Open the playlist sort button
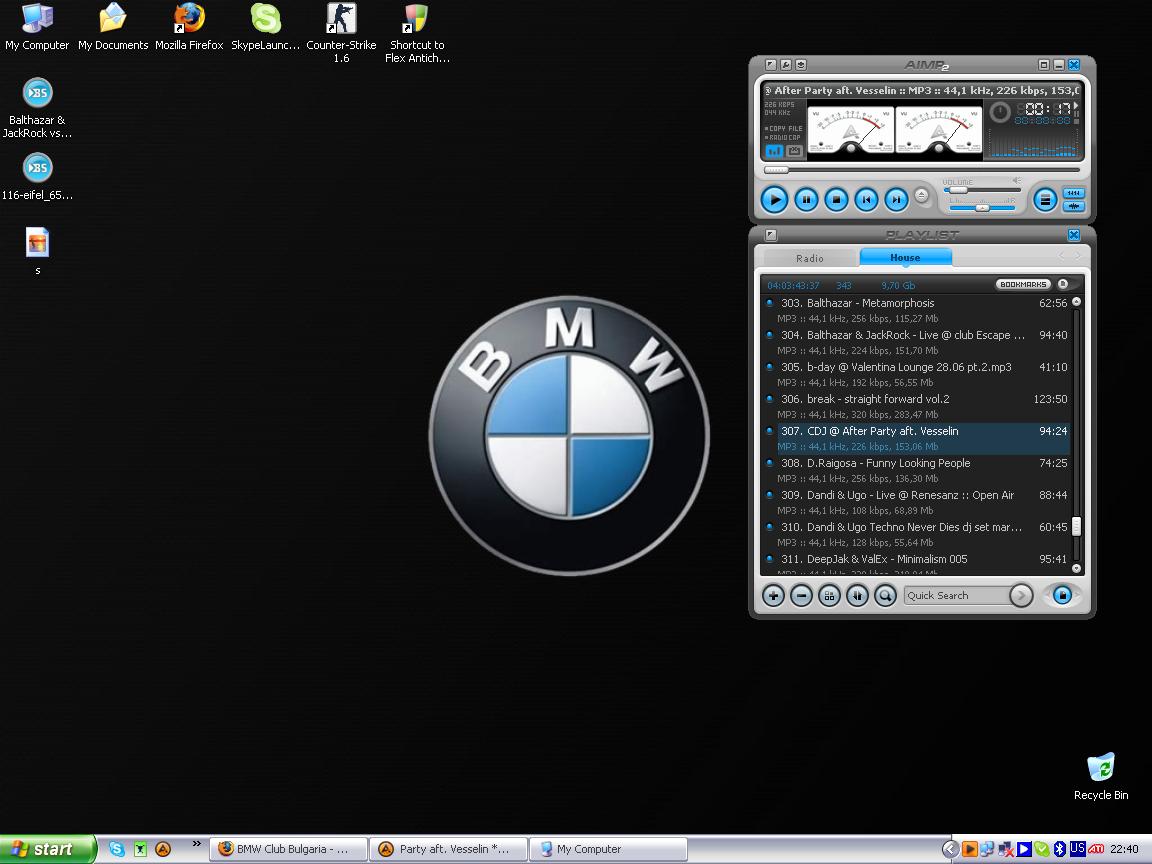The image size is (1152, 864). [857, 596]
